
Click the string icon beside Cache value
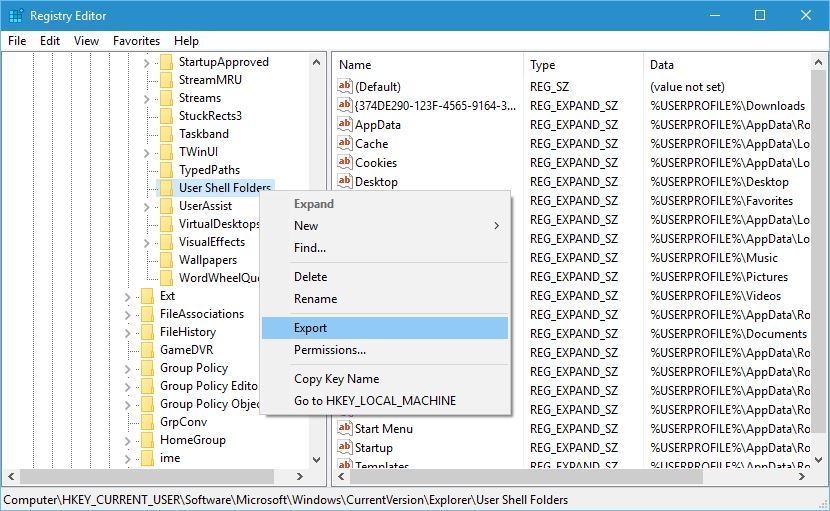click(x=345, y=143)
